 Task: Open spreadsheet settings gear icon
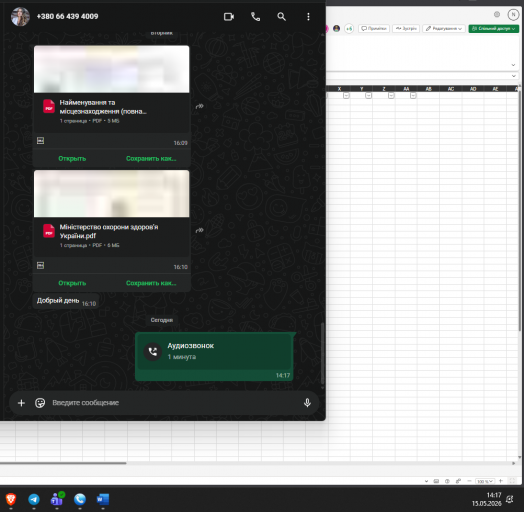pos(497,14)
